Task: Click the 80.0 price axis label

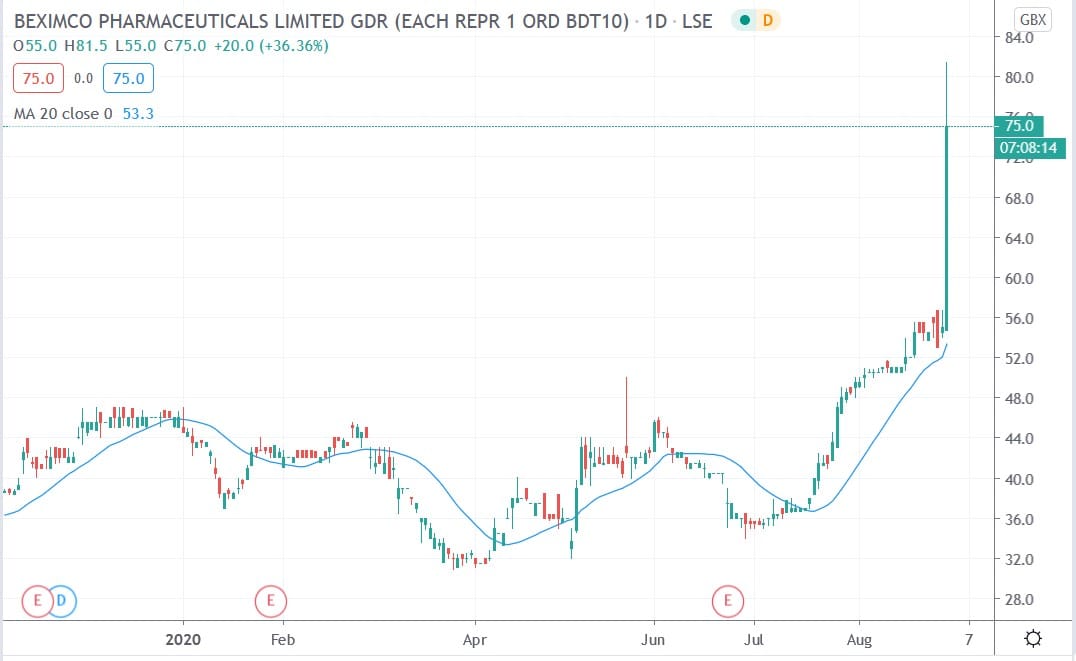Action: (x=1019, y=78)
